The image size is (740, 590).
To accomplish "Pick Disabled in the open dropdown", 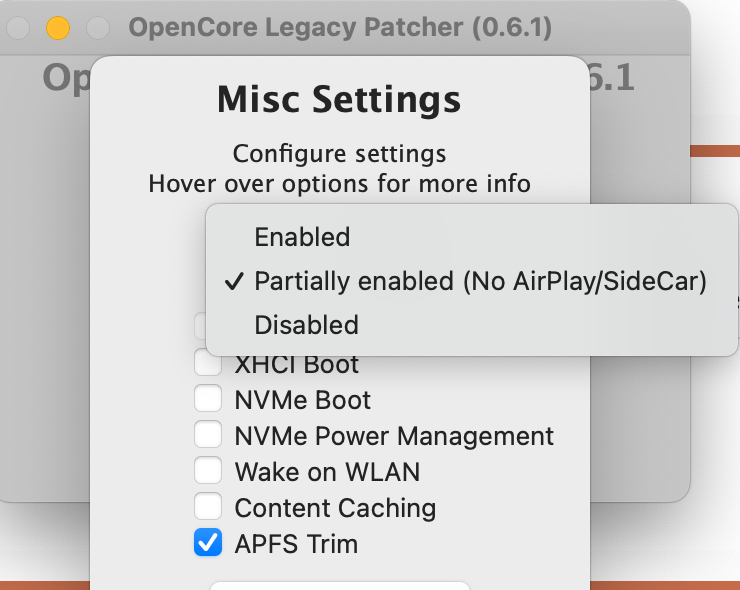I will tap(306, 325).
